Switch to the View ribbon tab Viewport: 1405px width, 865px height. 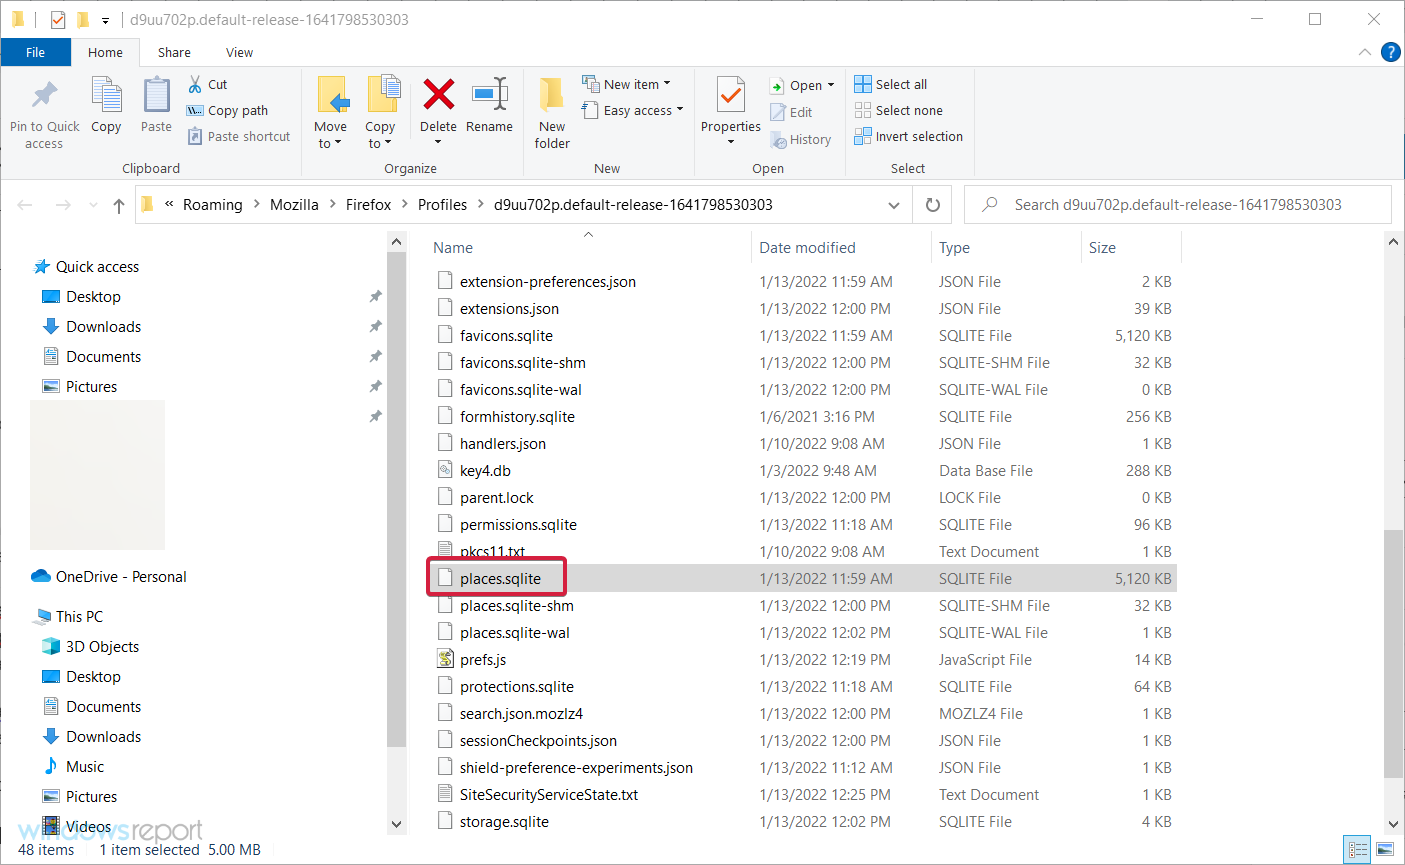tap(239, 52)
